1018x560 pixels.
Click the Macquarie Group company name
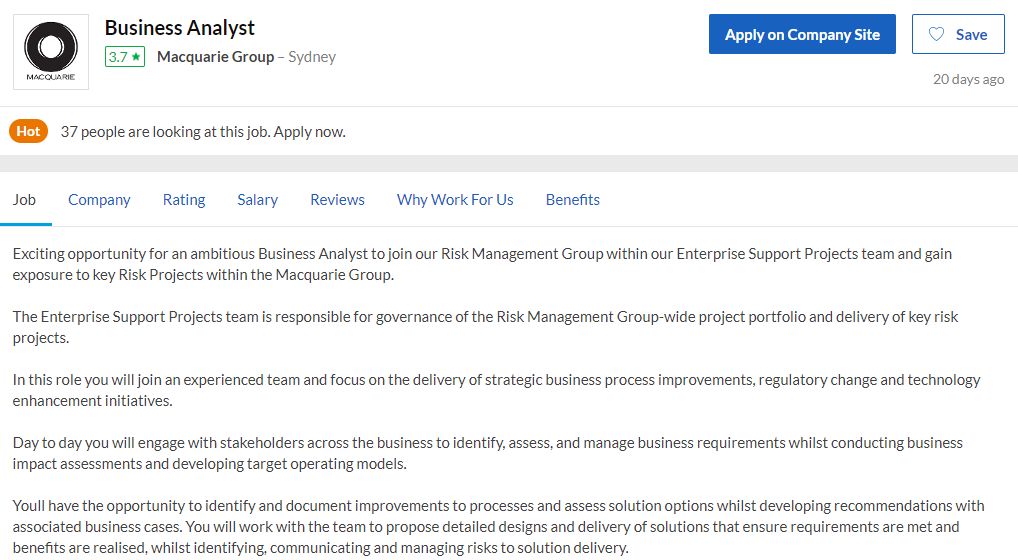click(215, 57)
